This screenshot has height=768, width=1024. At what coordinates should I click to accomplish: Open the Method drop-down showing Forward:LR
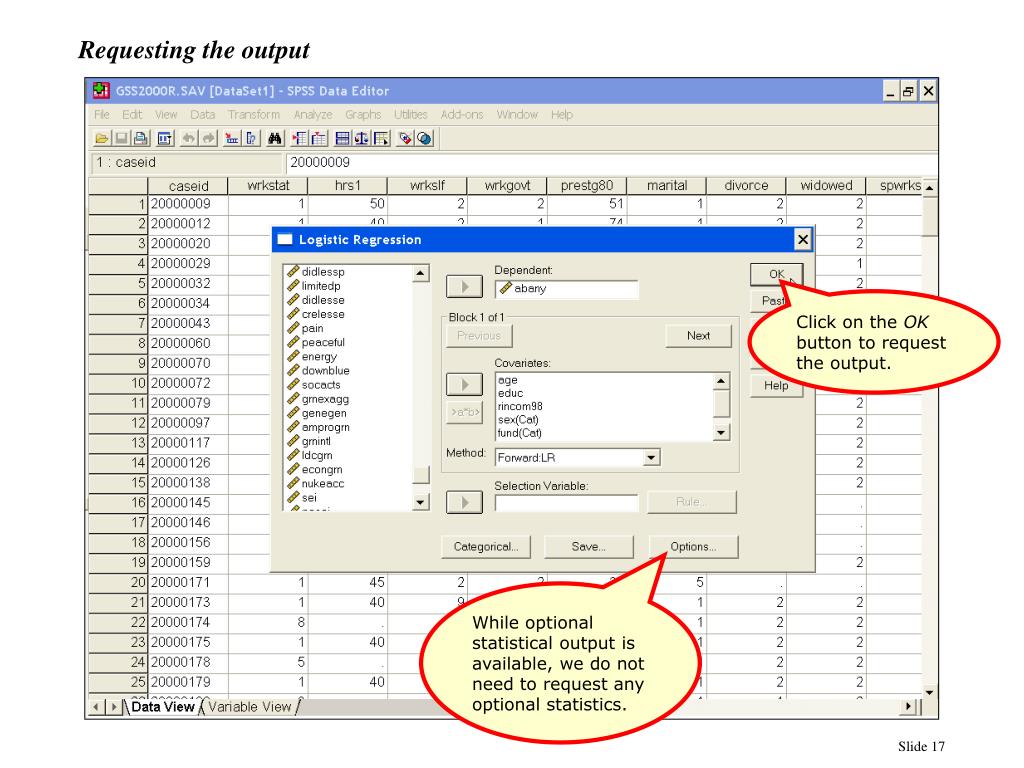651,458
